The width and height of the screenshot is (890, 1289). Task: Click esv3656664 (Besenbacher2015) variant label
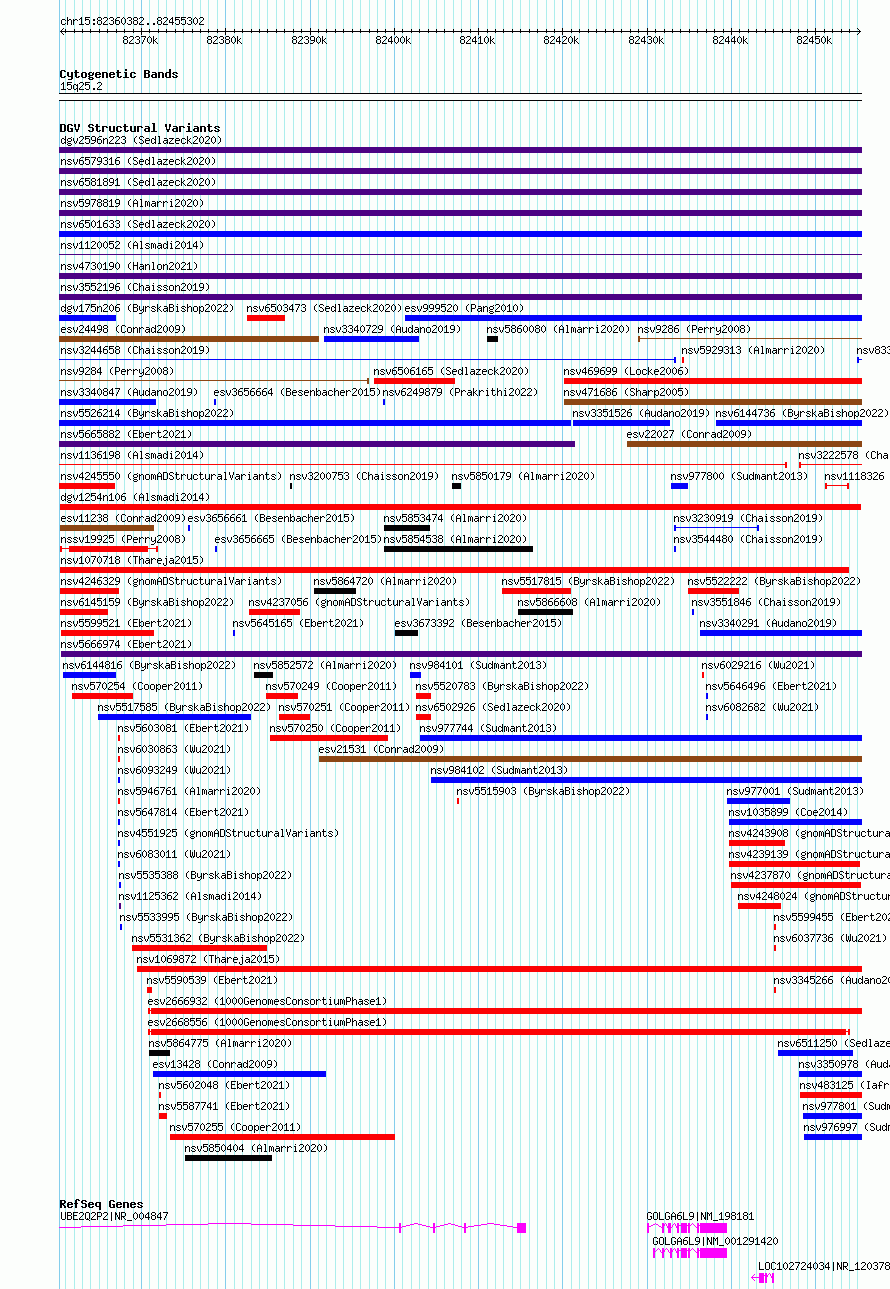[x=295, y=392]
